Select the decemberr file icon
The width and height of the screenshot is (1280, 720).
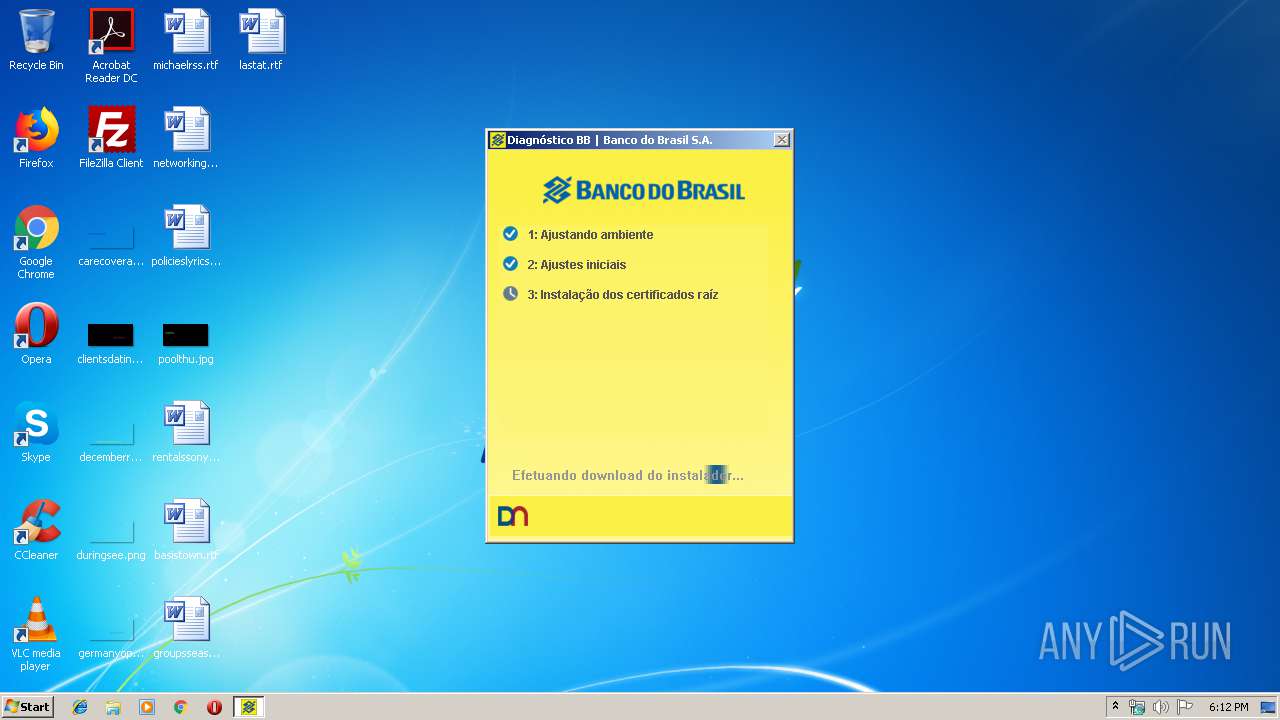coord(111,440)
